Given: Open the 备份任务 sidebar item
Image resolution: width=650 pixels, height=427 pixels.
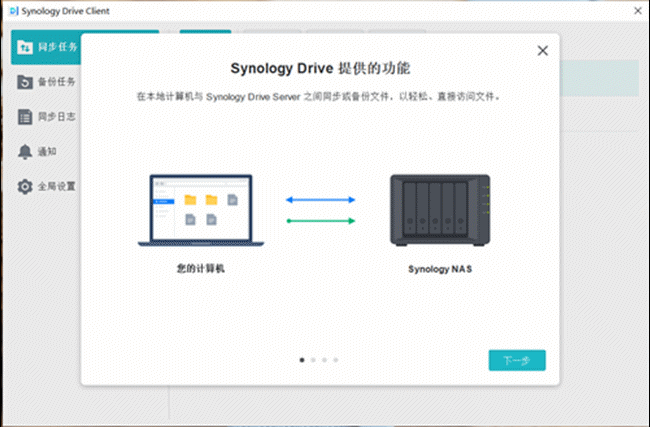Looking at the screenshot, I should pyautogui.click(x=46, y=82).
